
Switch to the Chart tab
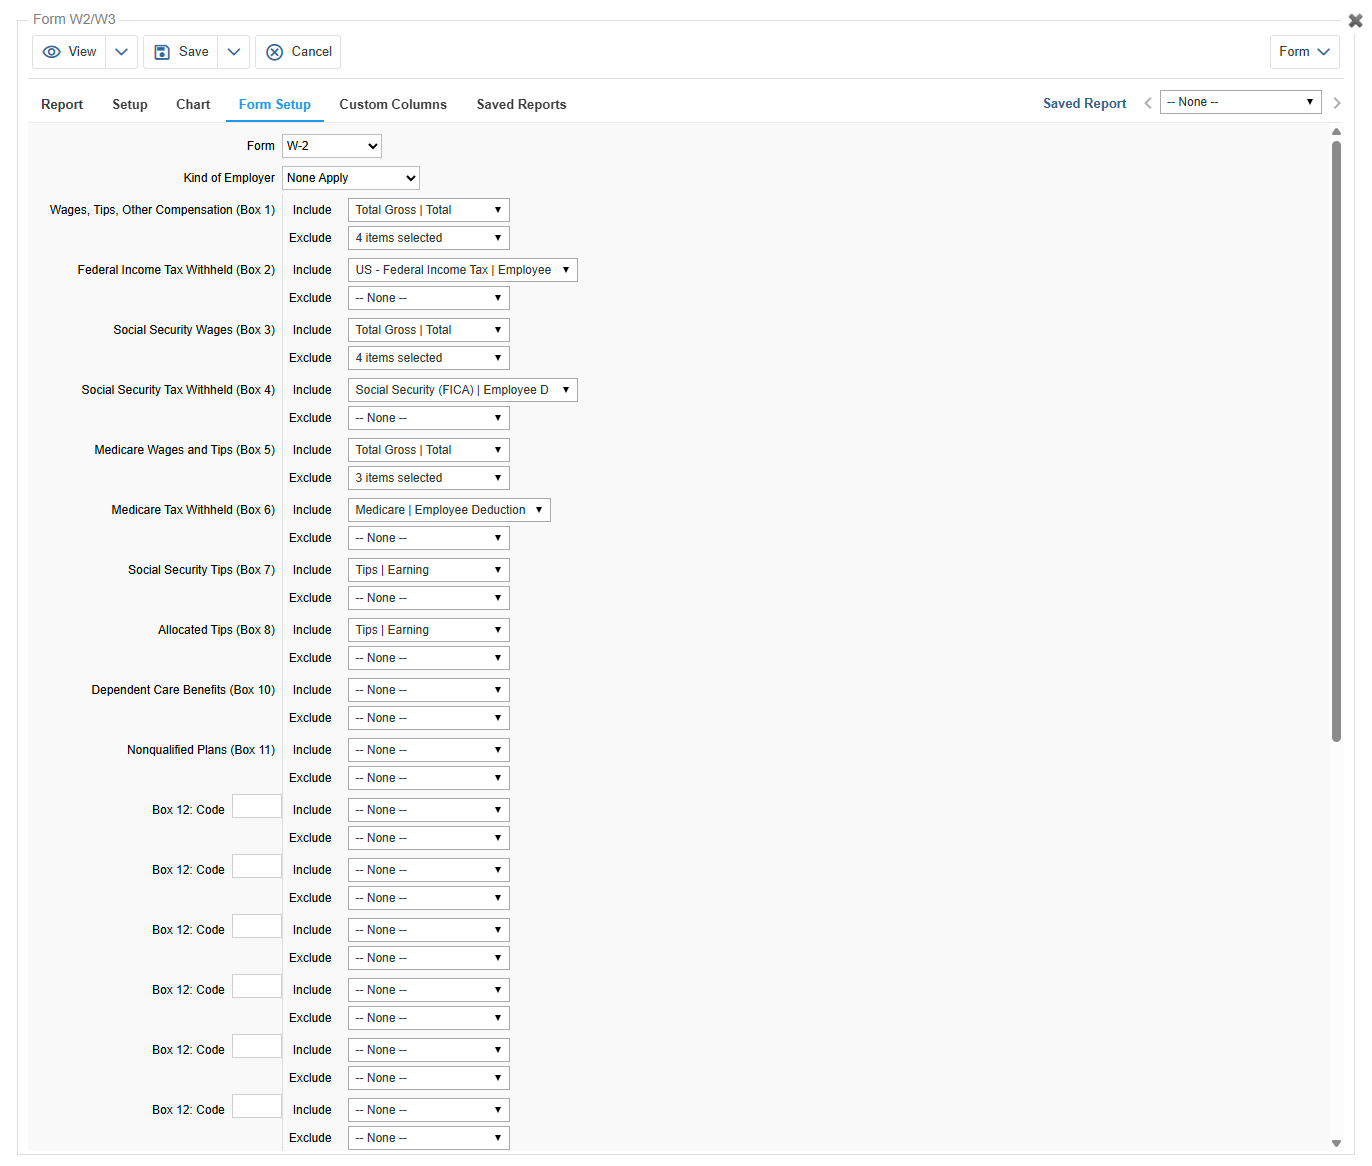click(x=193, y=104)
